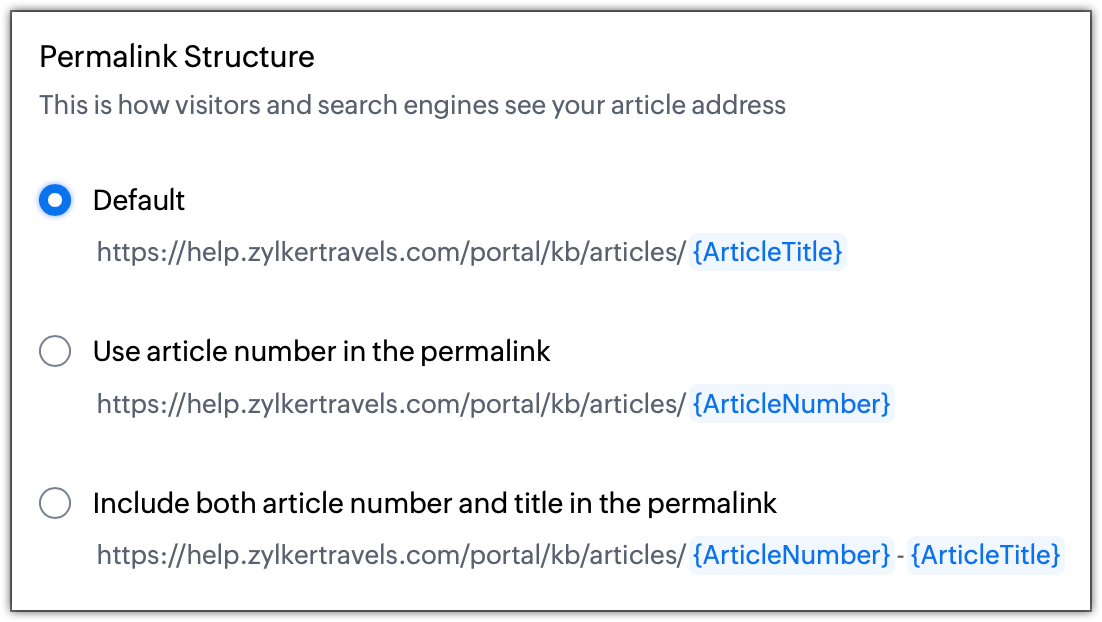Click the {ArticleTitle} tag under Default option

767,252
